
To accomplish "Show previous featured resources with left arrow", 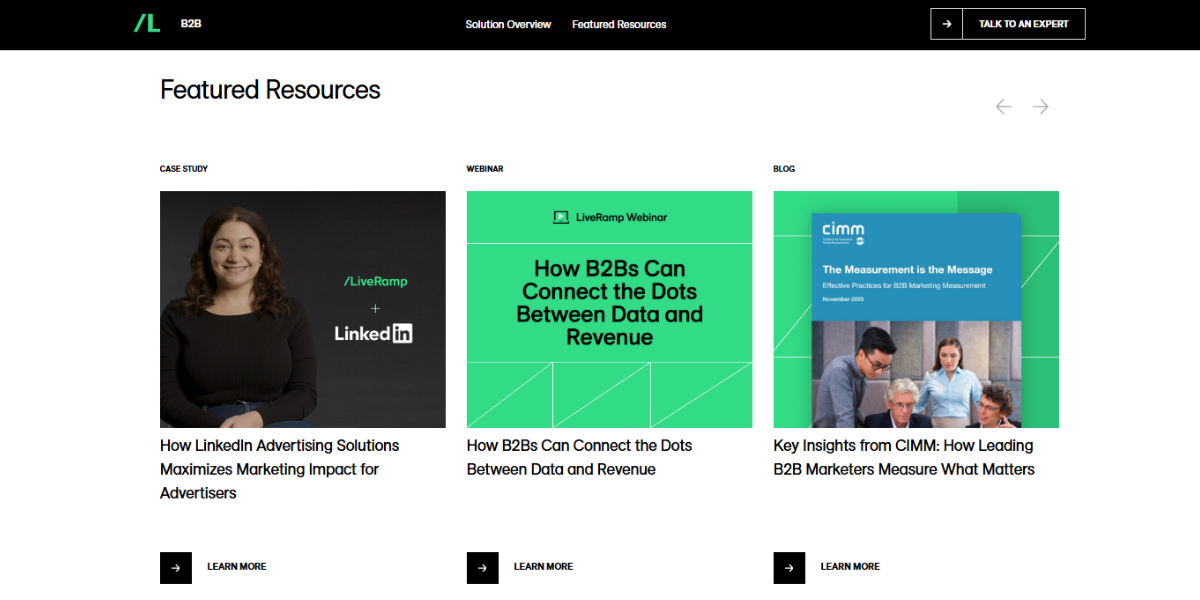I will (x=1003, y=107).
